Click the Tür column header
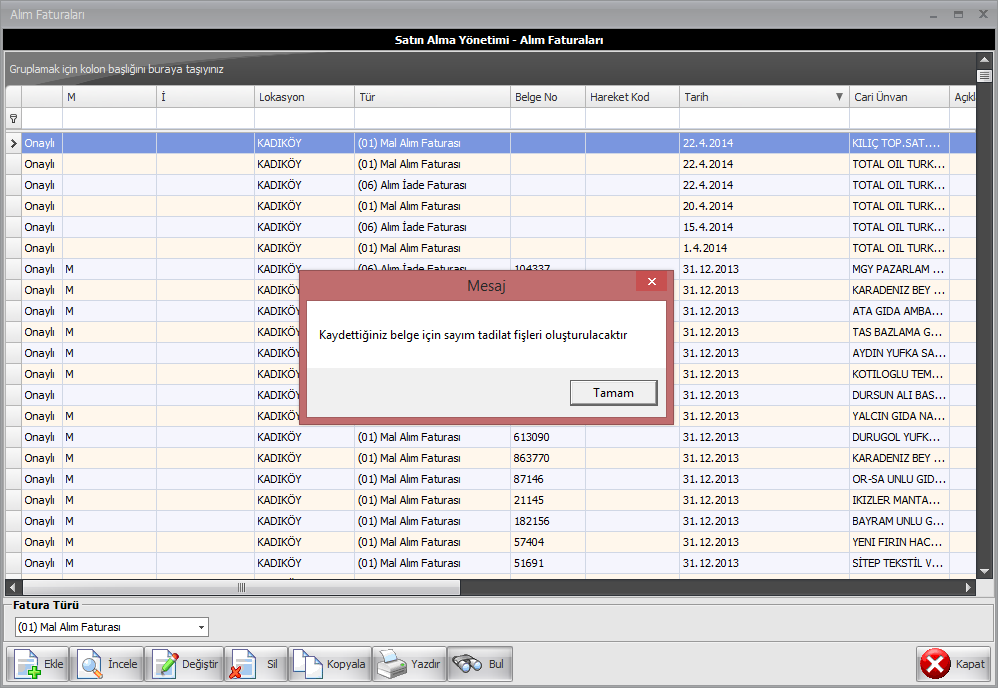Screen dimensions: 998x688 point(432,97)
